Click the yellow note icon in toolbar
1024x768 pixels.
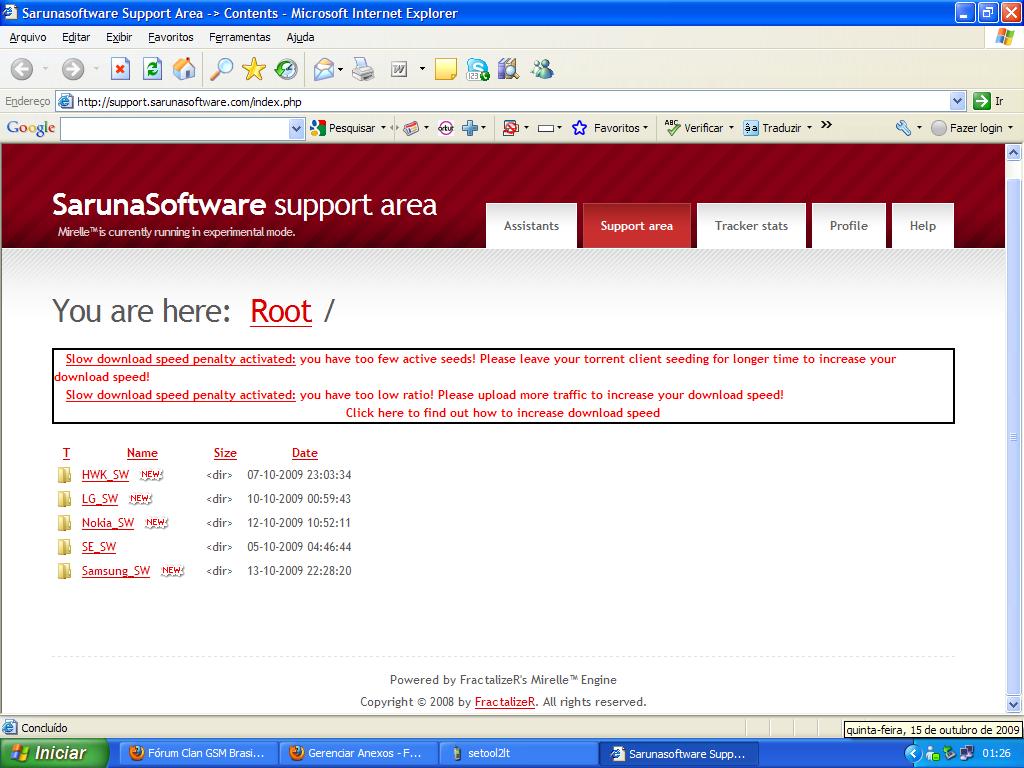(445, 69)
